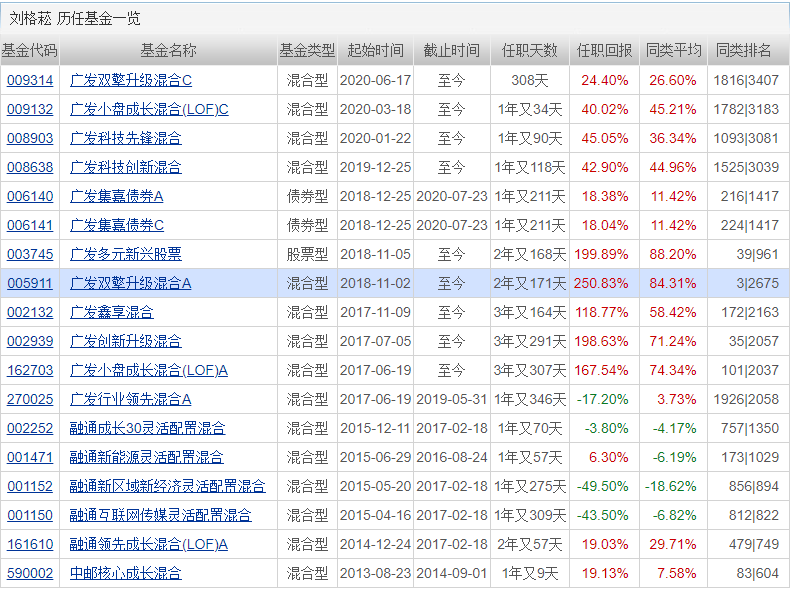Open fund code link 008638
The image size is (791, 590).
(30, 167)
